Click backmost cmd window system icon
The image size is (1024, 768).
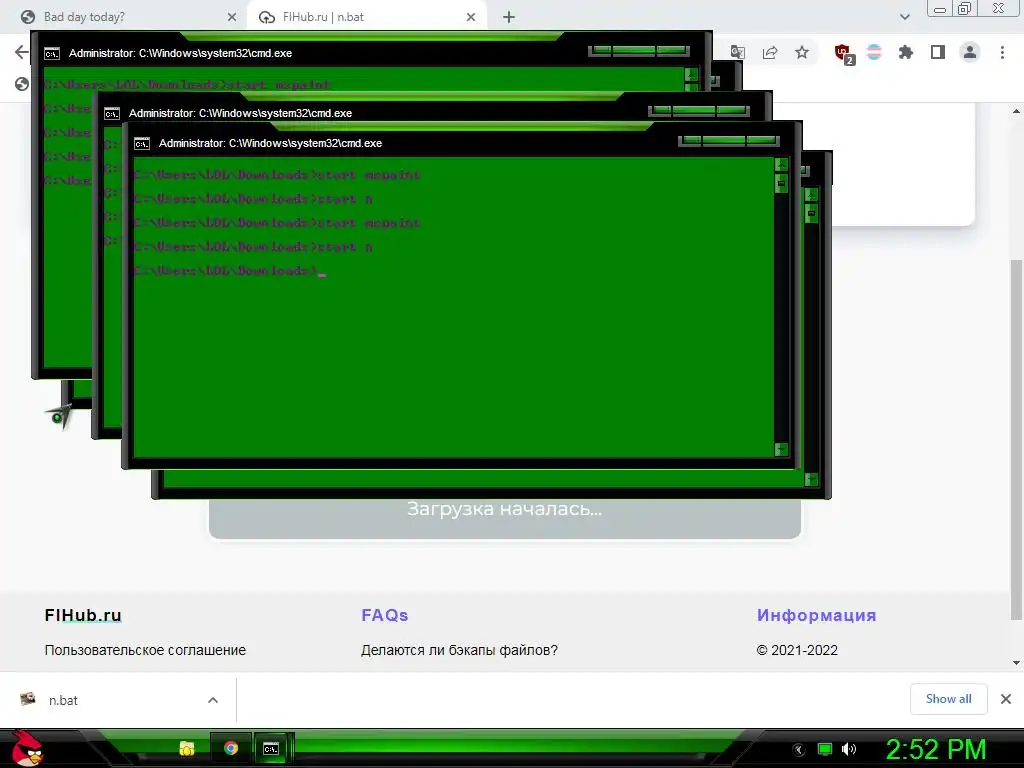click(x=52, y=54)
